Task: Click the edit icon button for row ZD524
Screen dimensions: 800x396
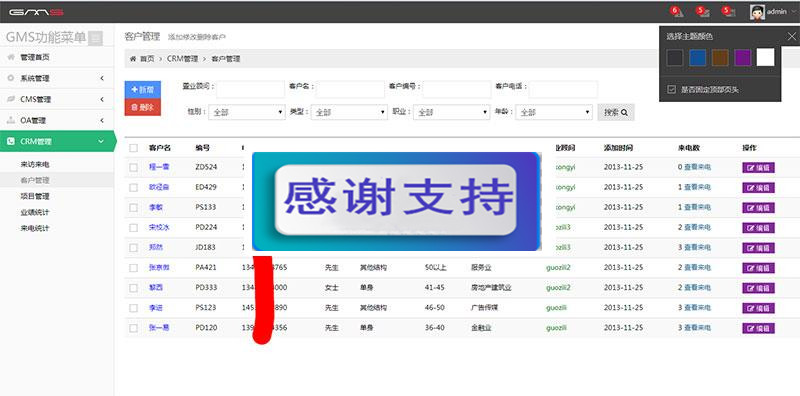Action: 758,167
